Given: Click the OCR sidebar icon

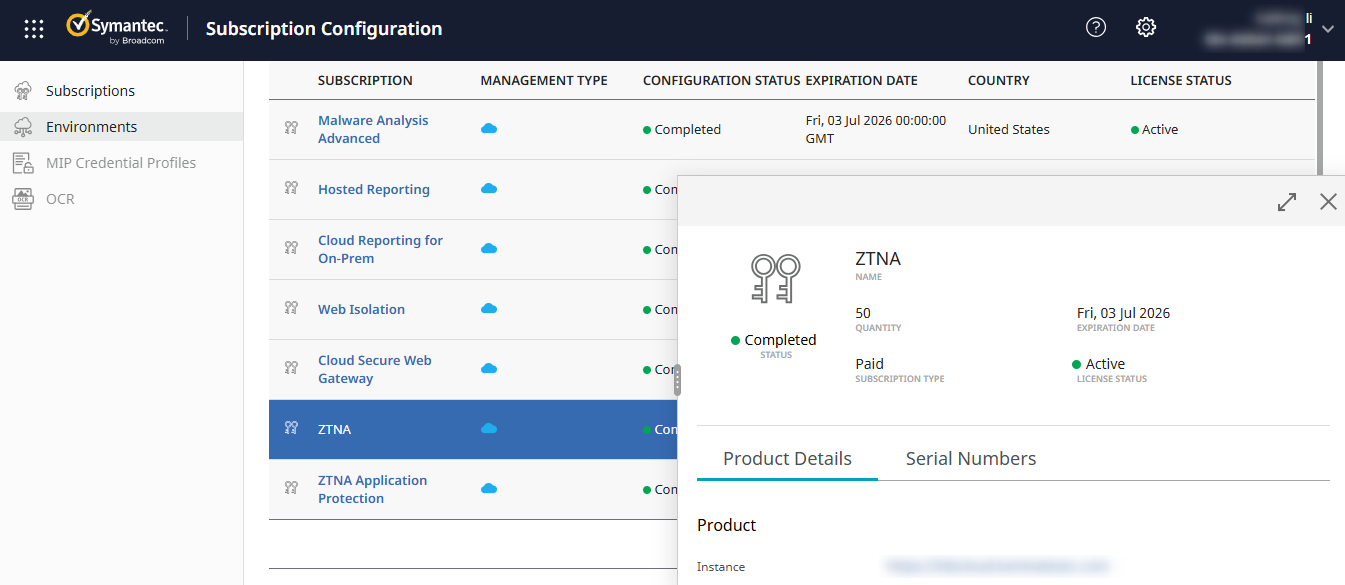Looking at the screenshot, I should (23, 199).
